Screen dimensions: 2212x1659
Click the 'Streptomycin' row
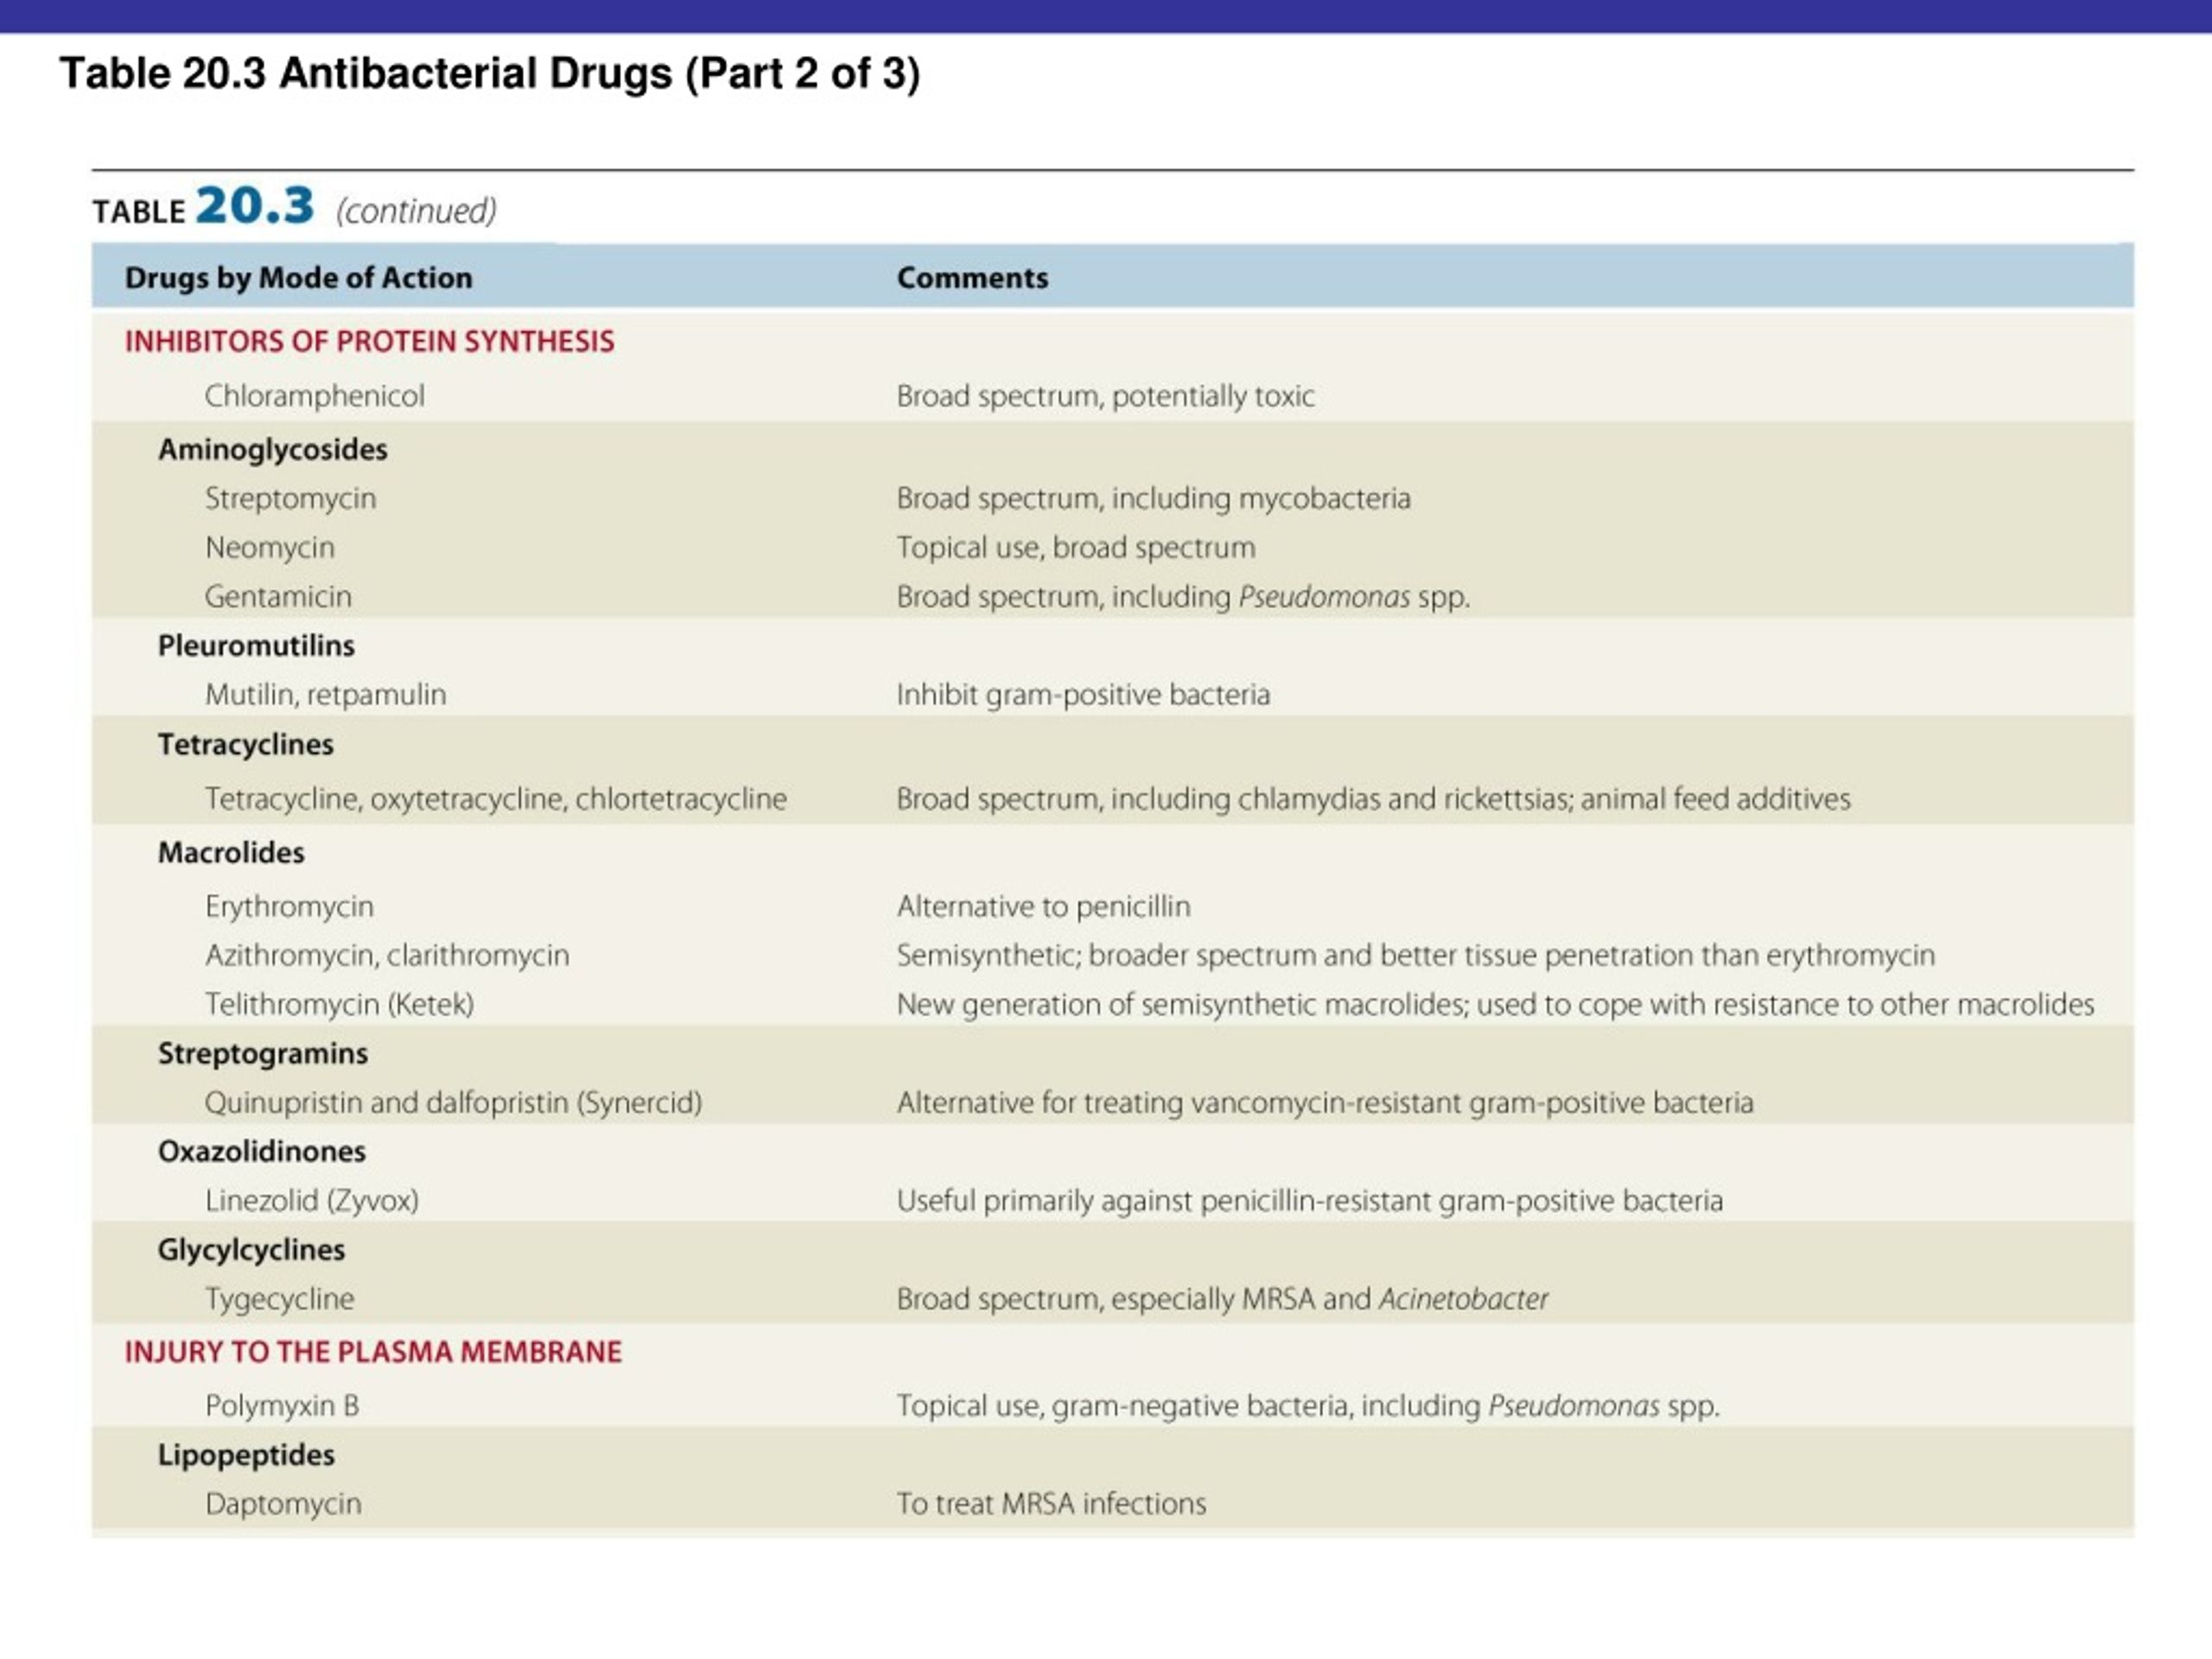(x=291, y=498)
